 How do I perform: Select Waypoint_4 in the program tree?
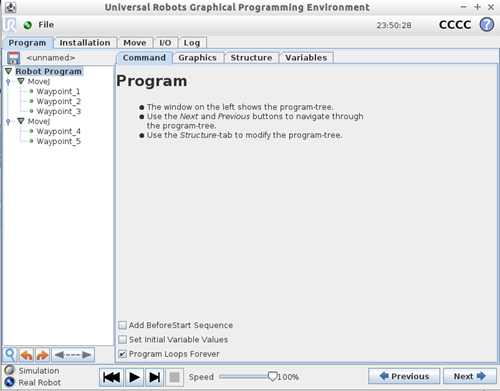click(59, 131)
